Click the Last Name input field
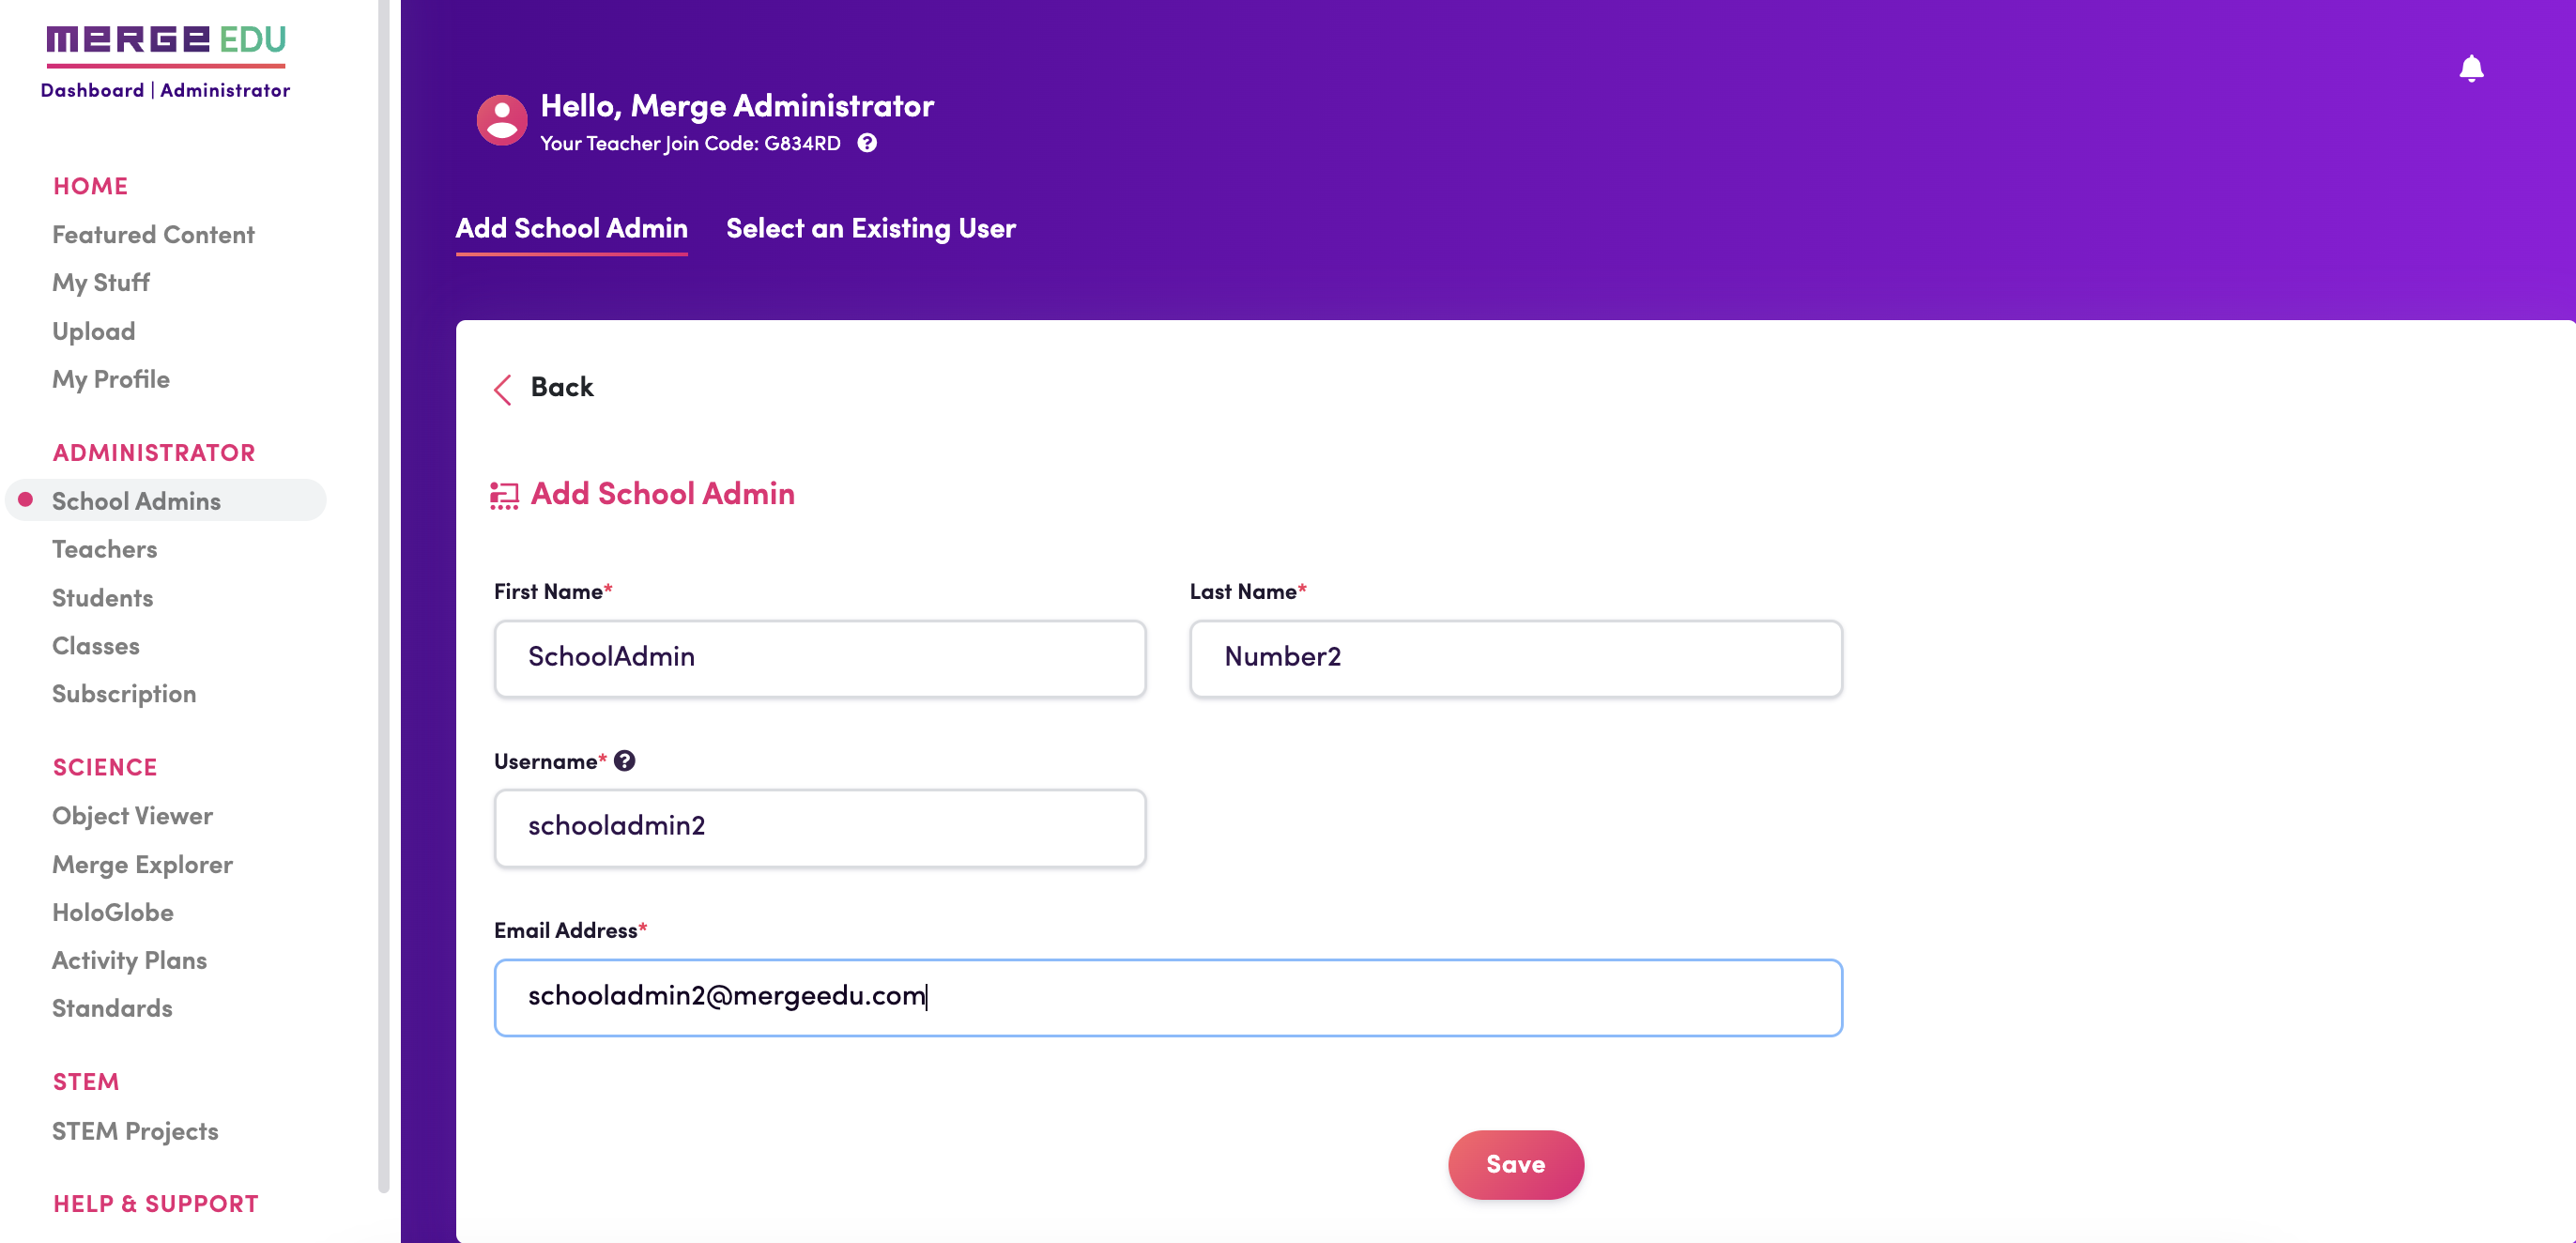 click(x=1515, y=658)
